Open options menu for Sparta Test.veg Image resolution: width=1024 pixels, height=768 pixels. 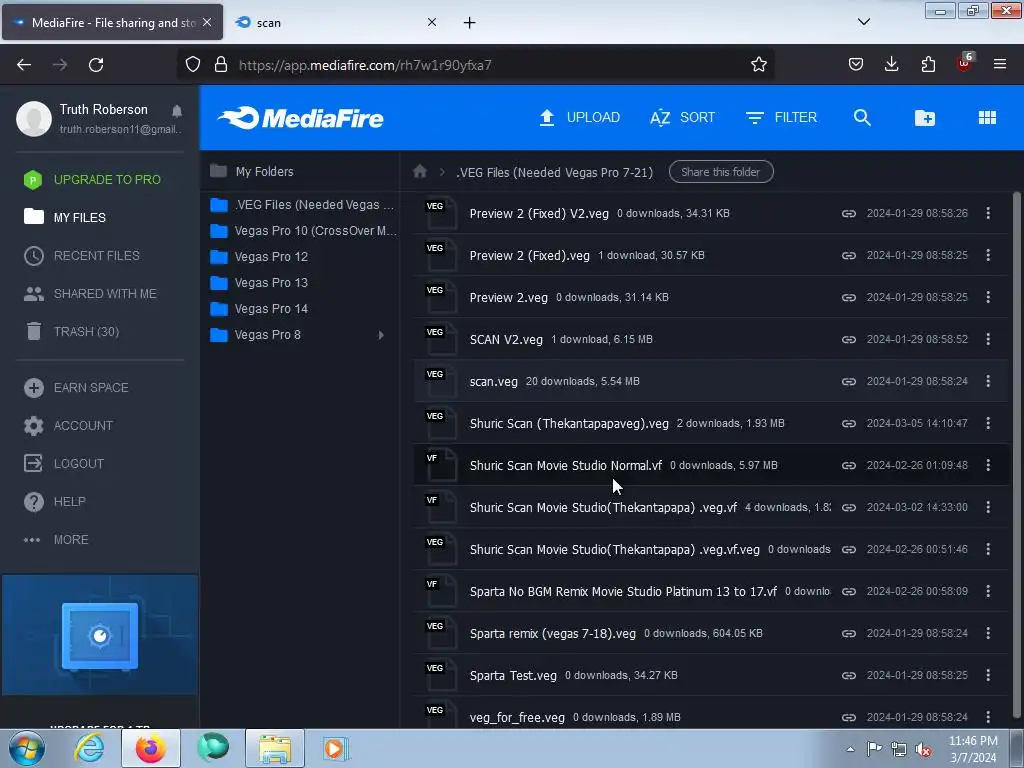[x=988, y=675]
